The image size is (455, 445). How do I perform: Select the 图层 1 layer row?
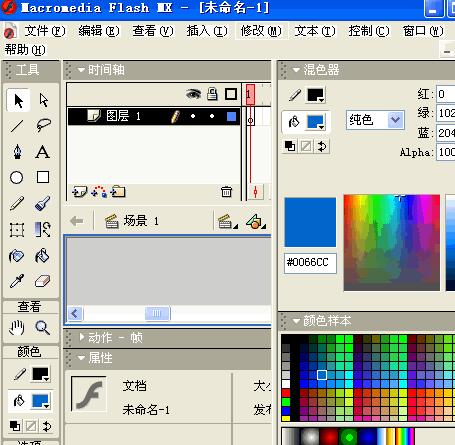[154, 116]
